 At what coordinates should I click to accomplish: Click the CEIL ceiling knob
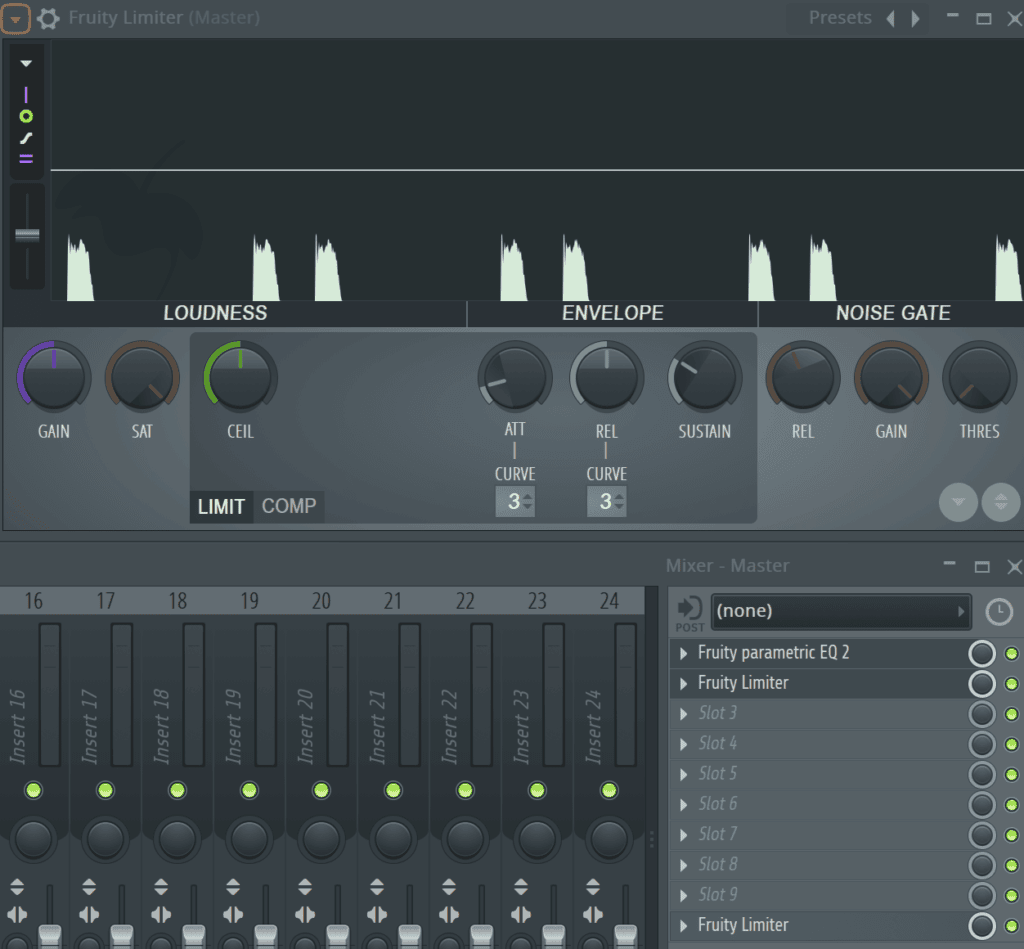tap(240, 376)
